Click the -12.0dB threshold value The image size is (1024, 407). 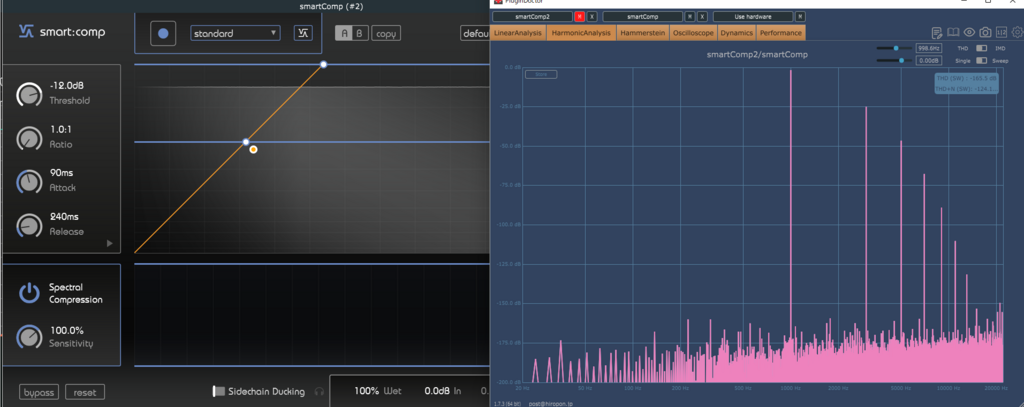pos(67,86)
